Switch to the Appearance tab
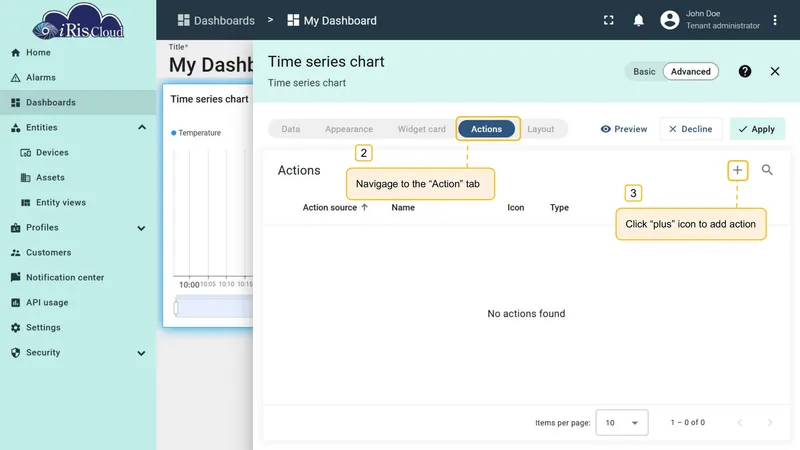800x450 pixels. click(349, 129)
